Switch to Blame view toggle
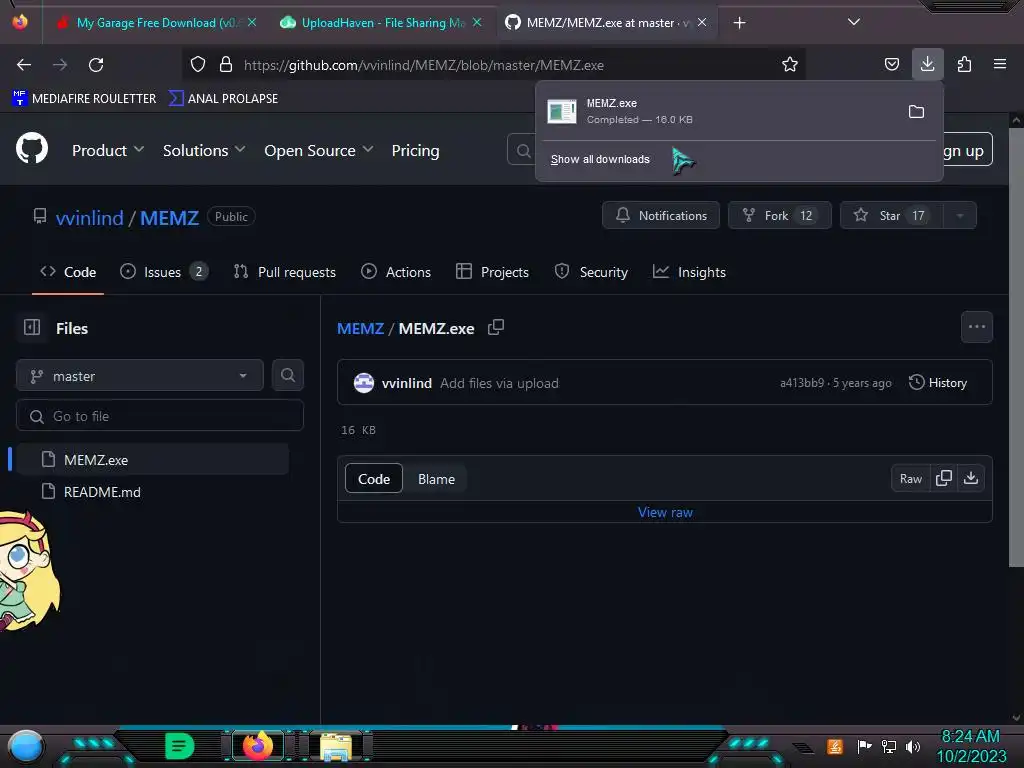Viewport: 1024px width, 768px height. click(x=436, y=479)
